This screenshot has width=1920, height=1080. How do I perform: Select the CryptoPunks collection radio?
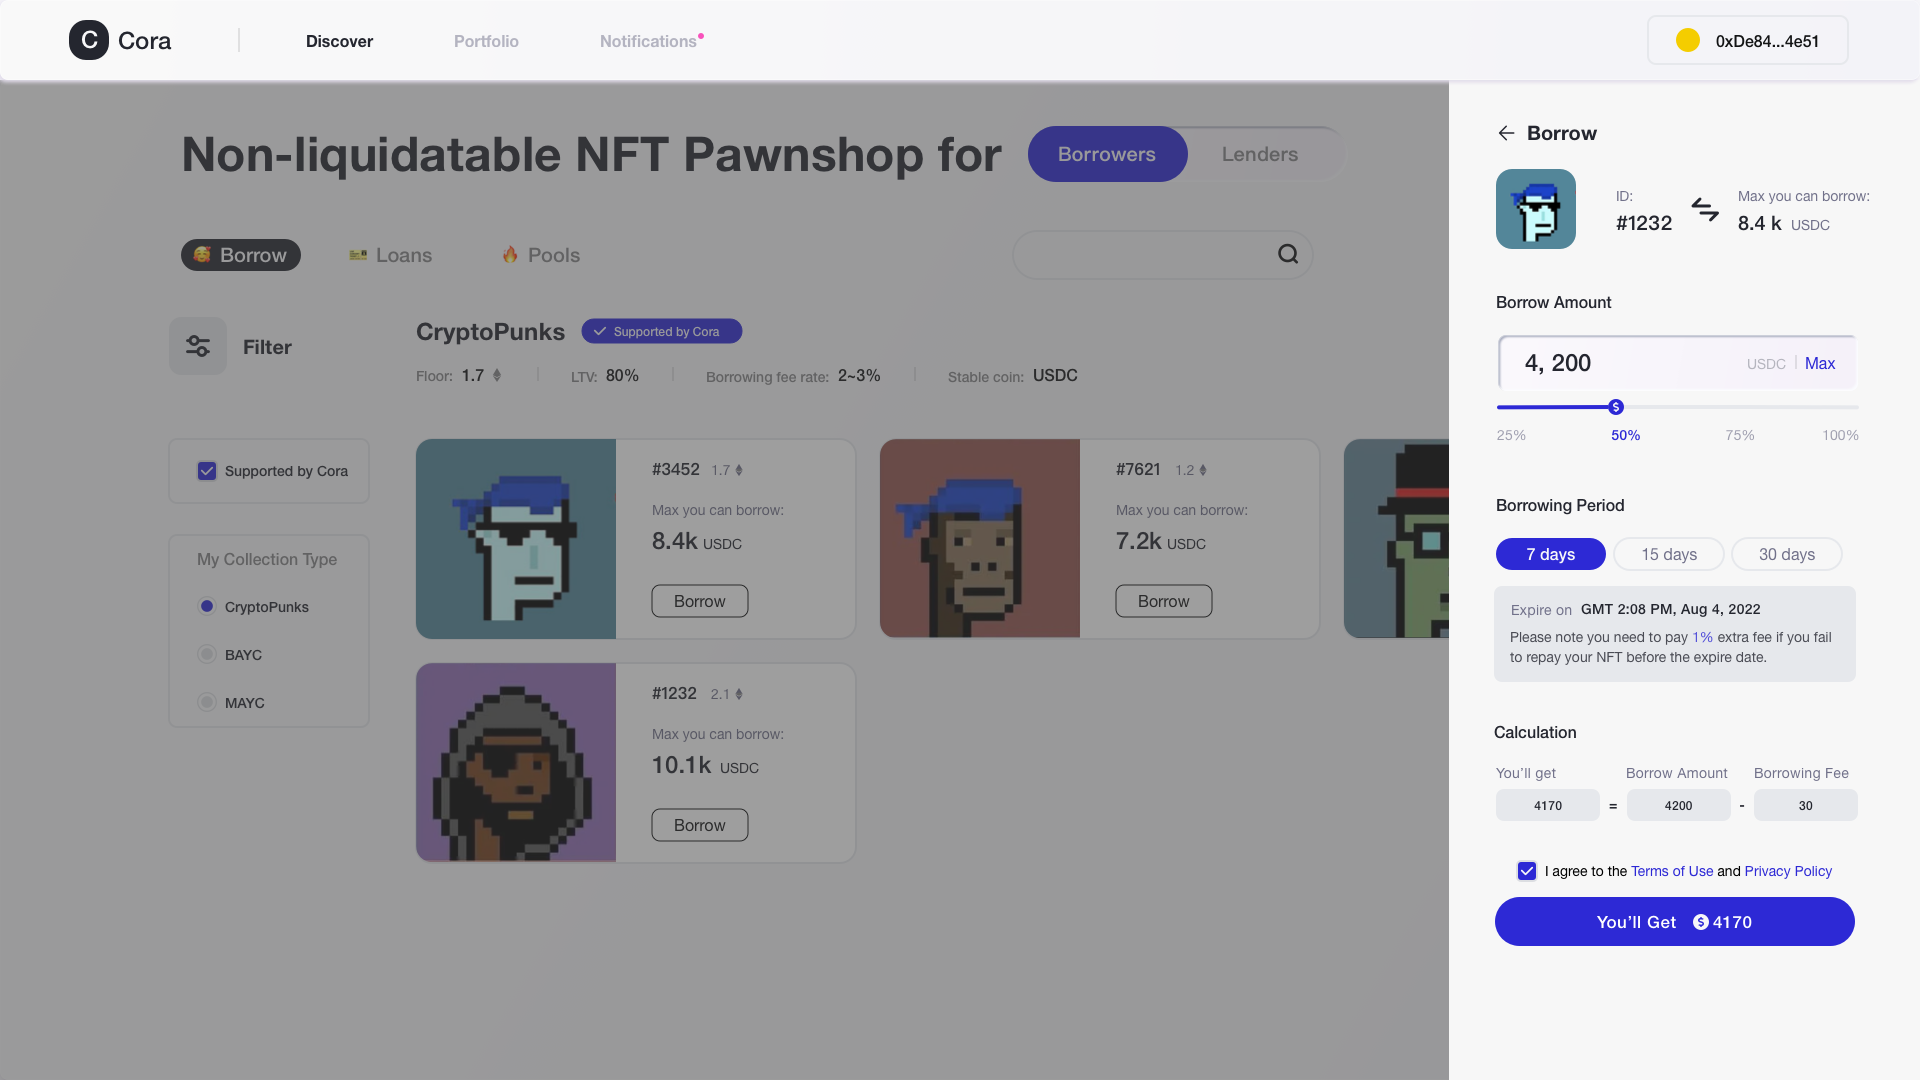(207, 606)
